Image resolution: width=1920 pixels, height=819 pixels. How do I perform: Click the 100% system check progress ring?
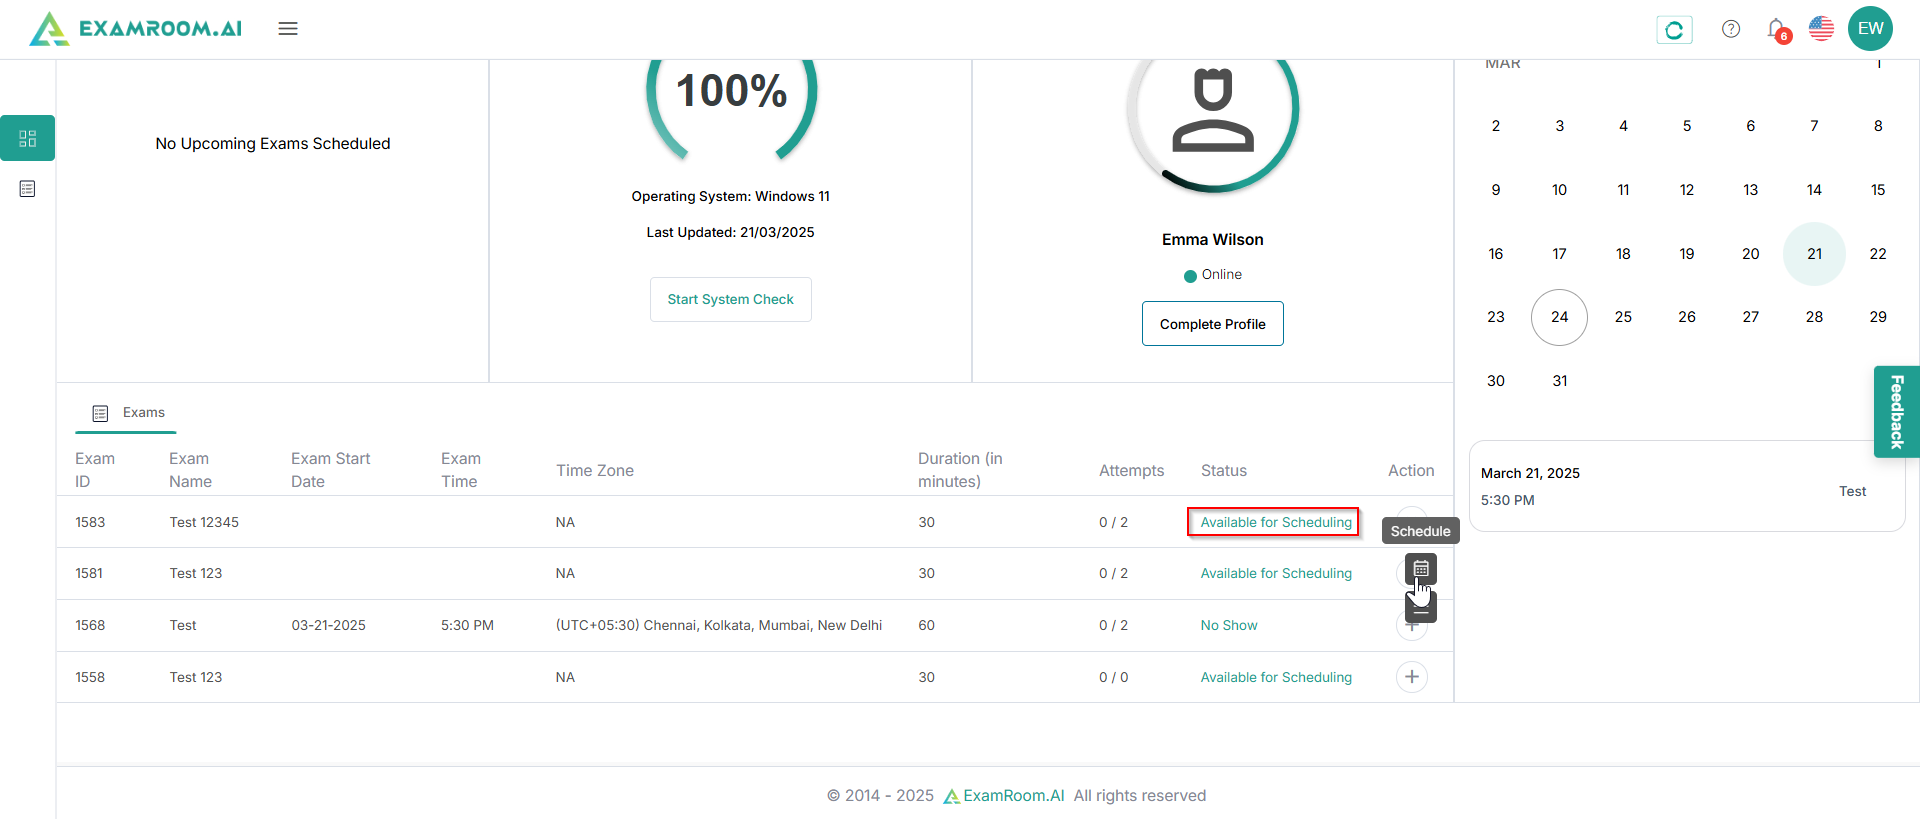731,108
